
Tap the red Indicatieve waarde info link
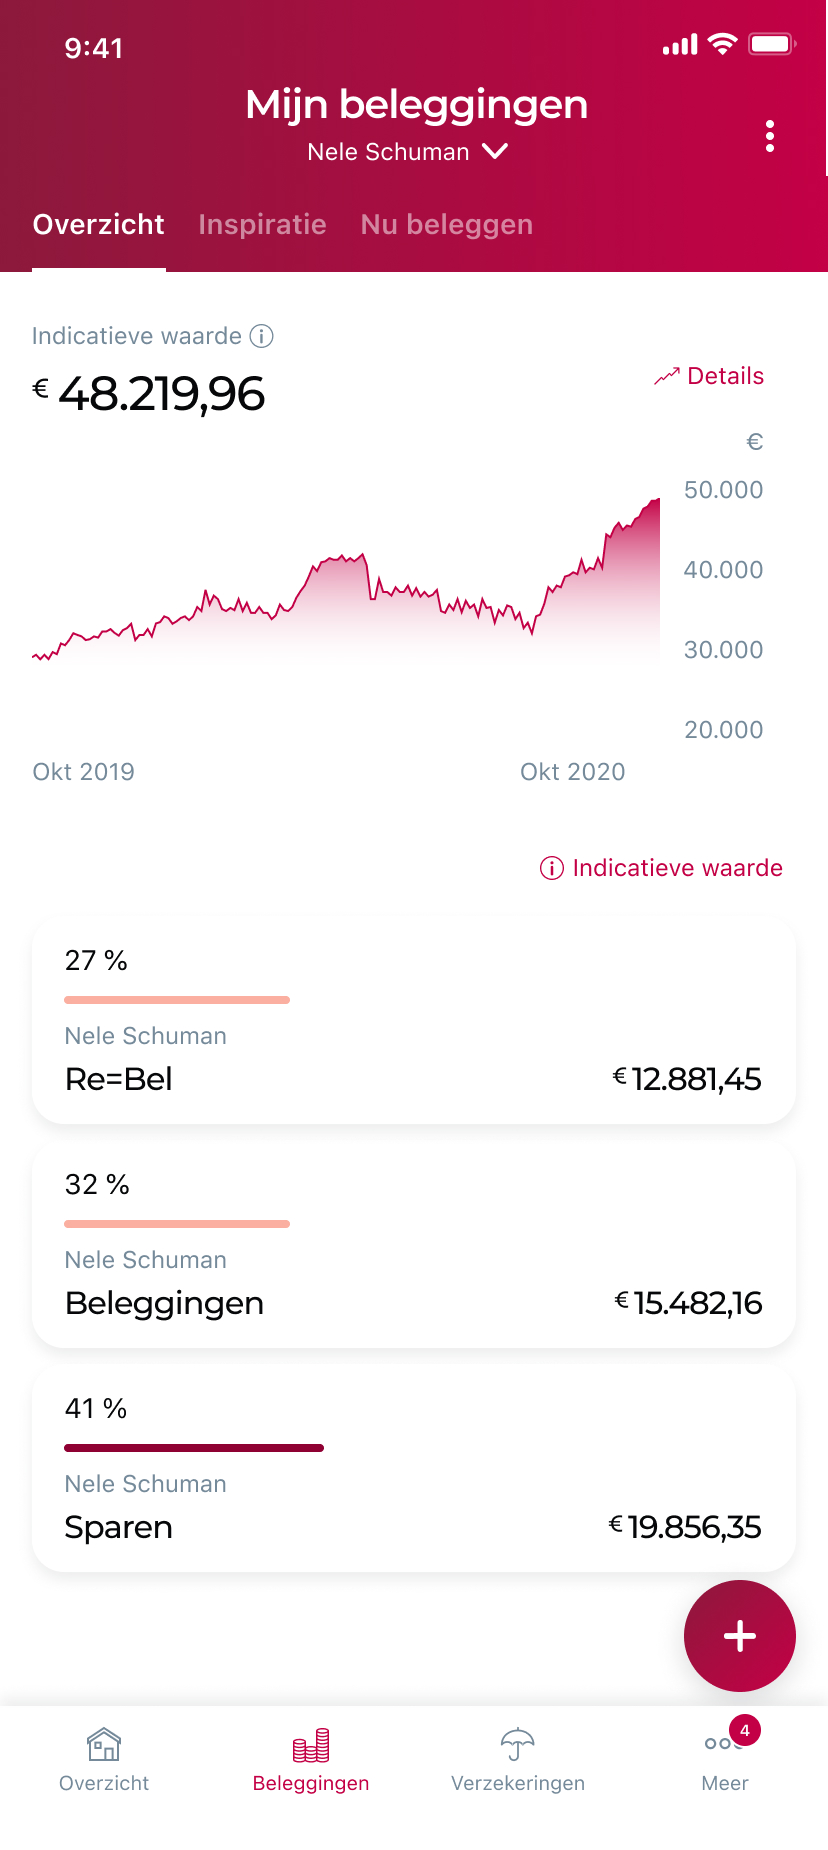click(x=661, y=868)
